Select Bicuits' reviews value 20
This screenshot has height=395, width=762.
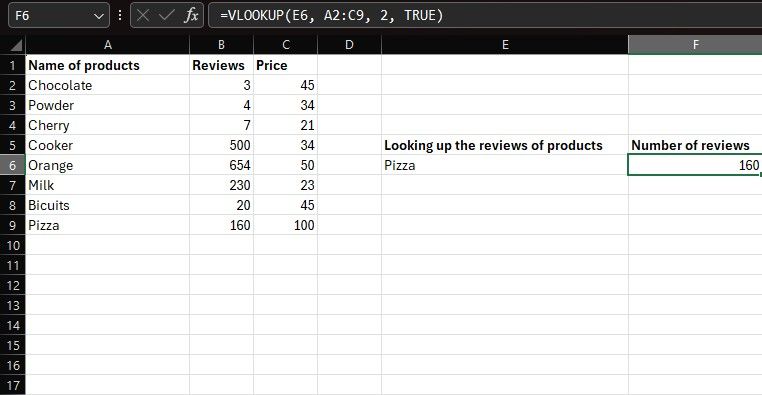pyautogui.click(x=221, y=206)
